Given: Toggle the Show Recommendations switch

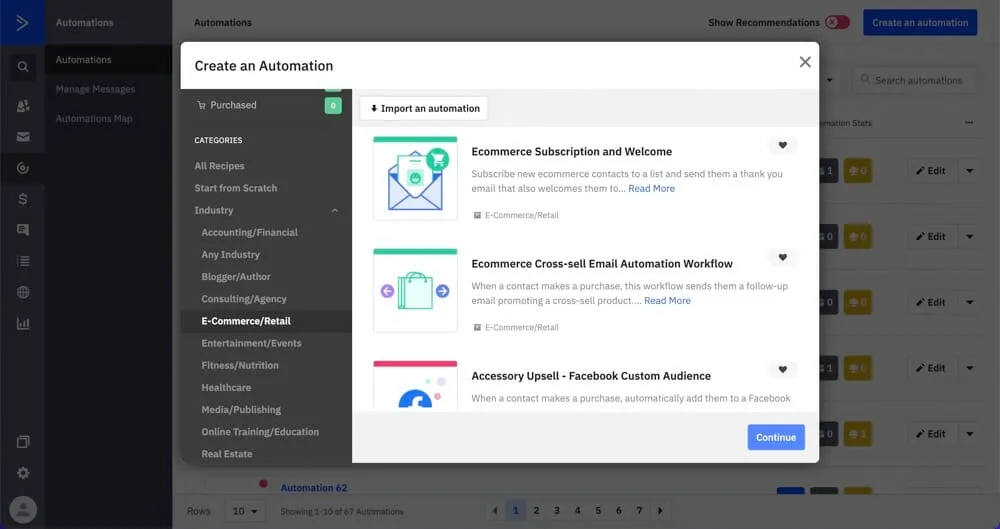Looking at the screenshot, I should 837,22.
